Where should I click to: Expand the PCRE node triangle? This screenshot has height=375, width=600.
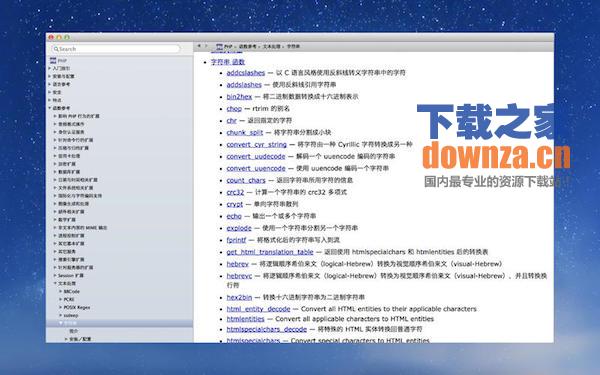60,300
